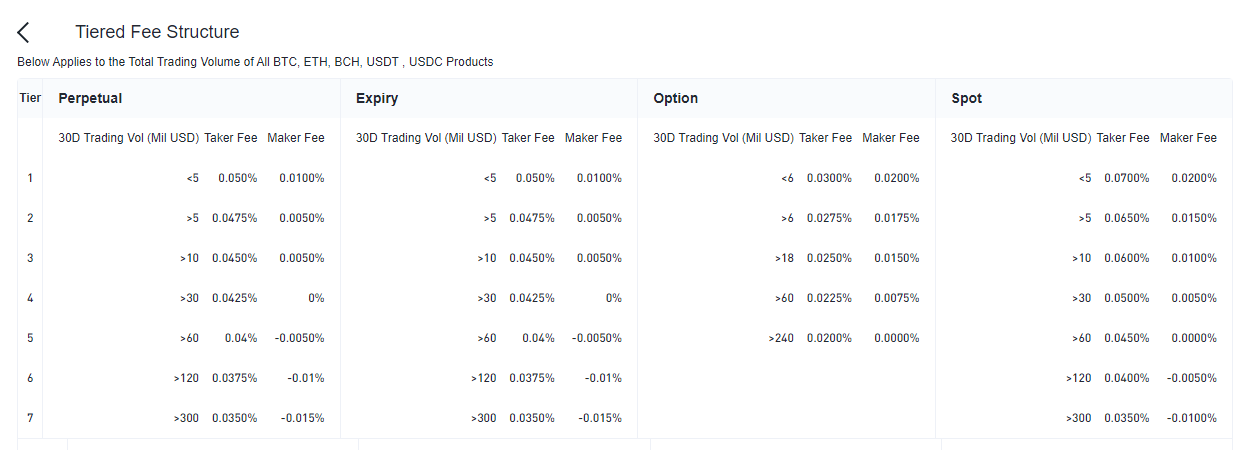1256x450 pixels.
Task: Click Expiry tier 5 maker fee -0.0050%
Action: [596, 338]
